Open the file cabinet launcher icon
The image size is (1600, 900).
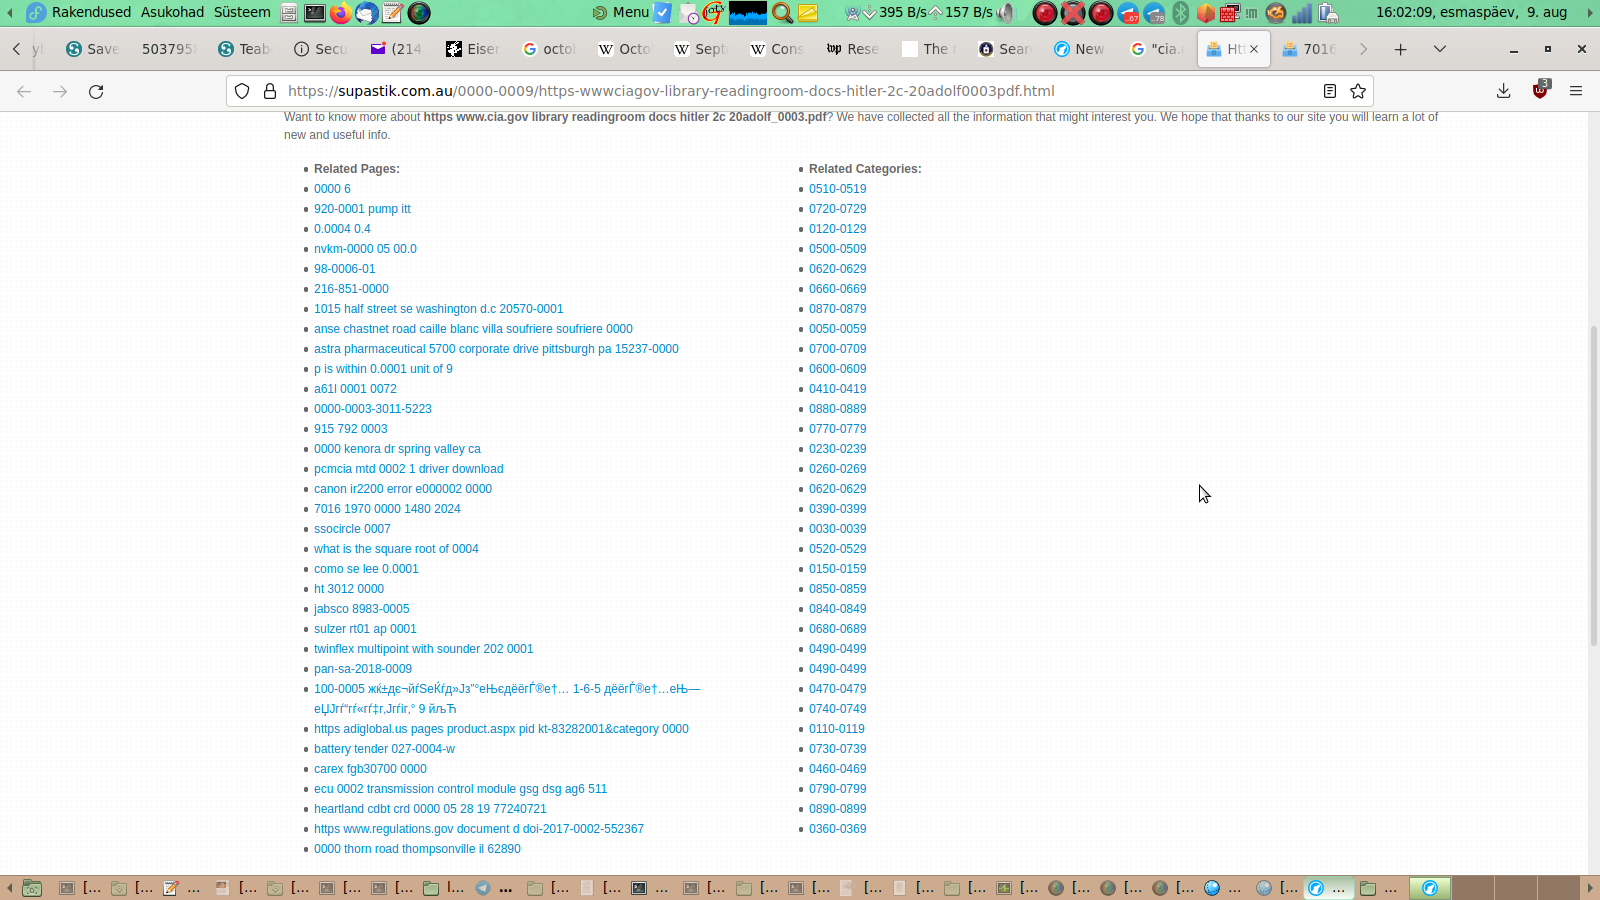click(x=289, y=13)
